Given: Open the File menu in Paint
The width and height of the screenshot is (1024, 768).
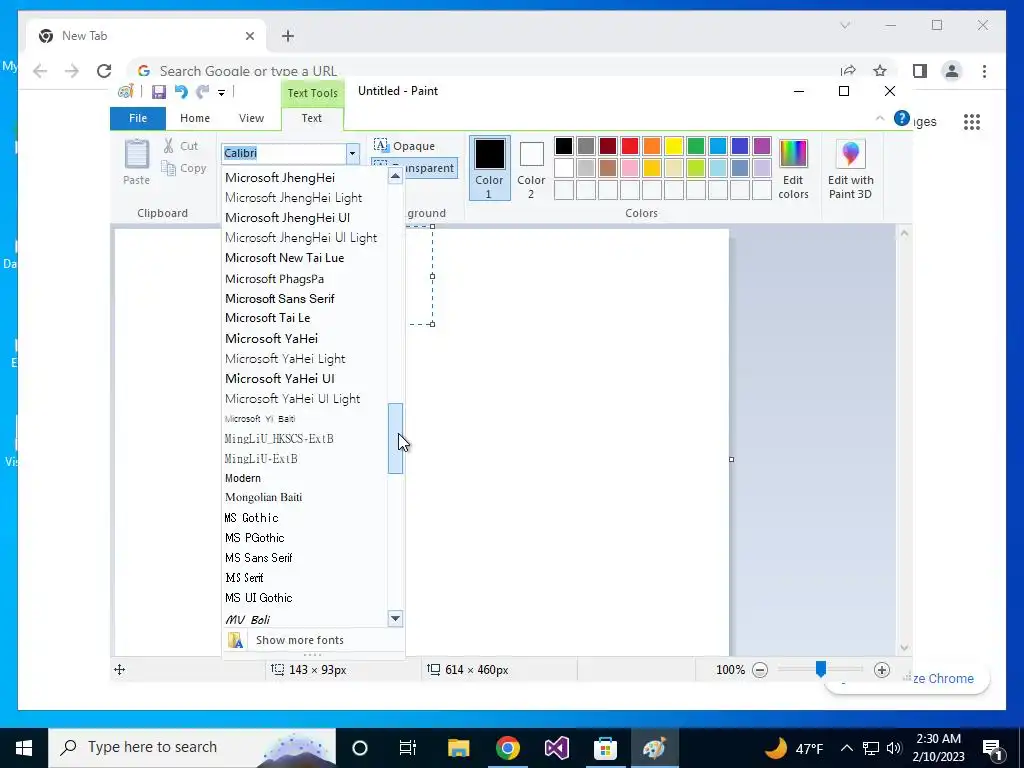Looking at the screenshot, I should (x=138, y=118).
